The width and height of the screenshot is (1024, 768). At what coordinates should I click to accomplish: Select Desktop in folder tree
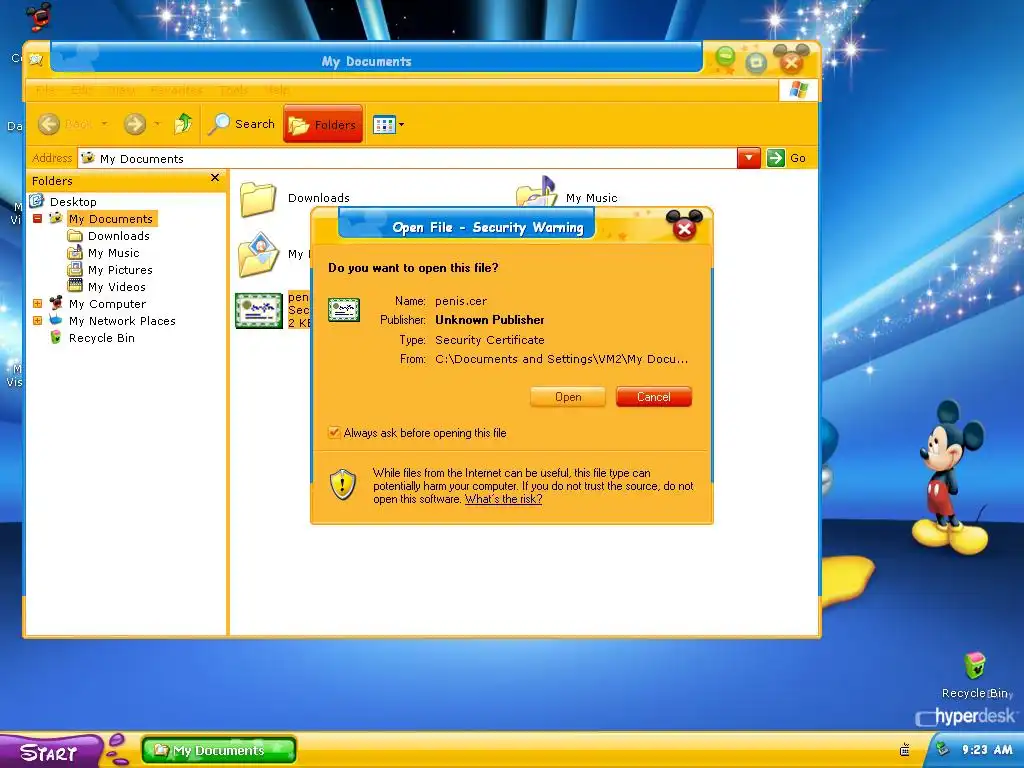click(x=73, y=202)
